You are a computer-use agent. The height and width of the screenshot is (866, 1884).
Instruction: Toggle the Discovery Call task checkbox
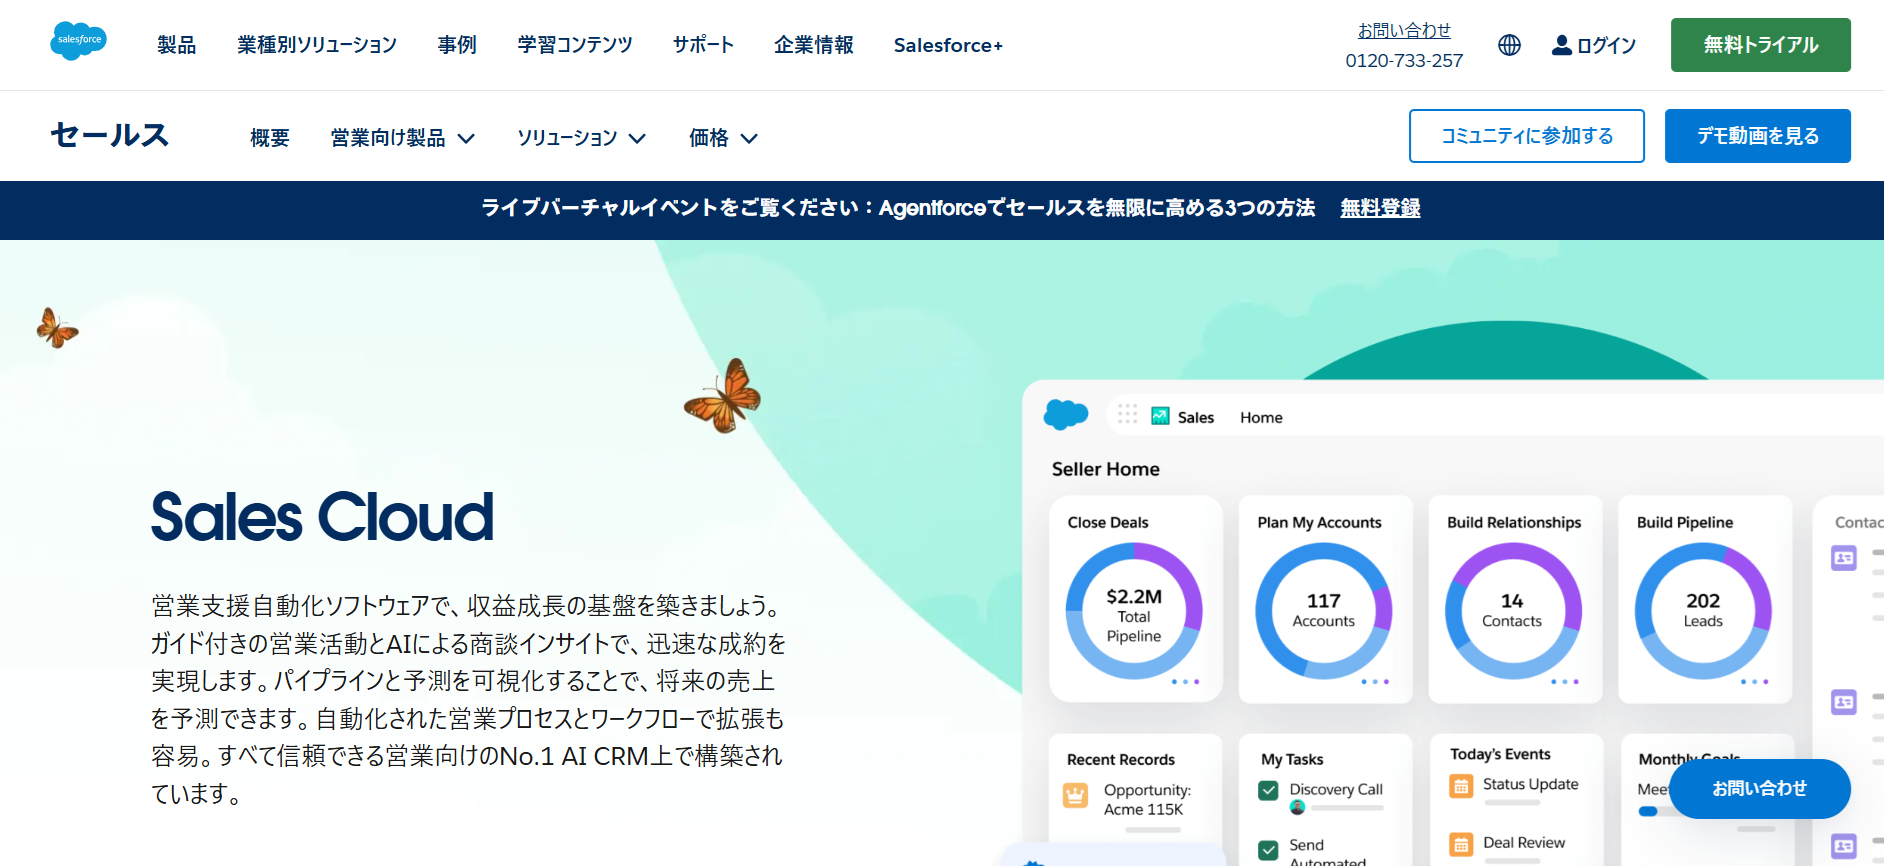coord(1268,791)
